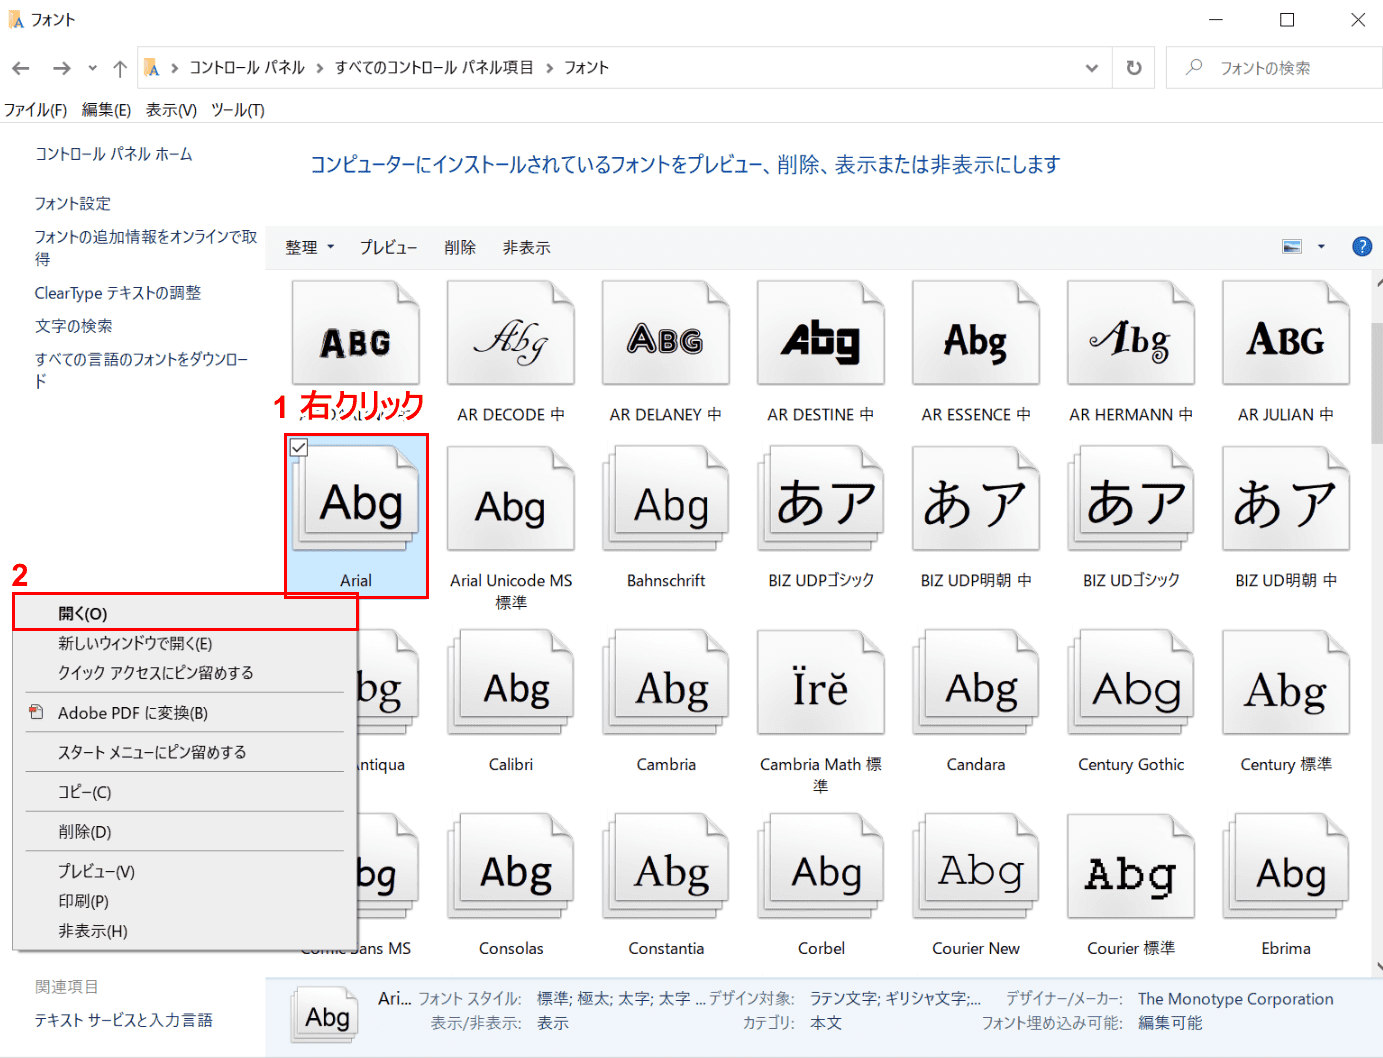Open the ツール(T) menu
The height and width of the screenshot is (1058, 1383).
pyautogui.click(x=237, y=110)
